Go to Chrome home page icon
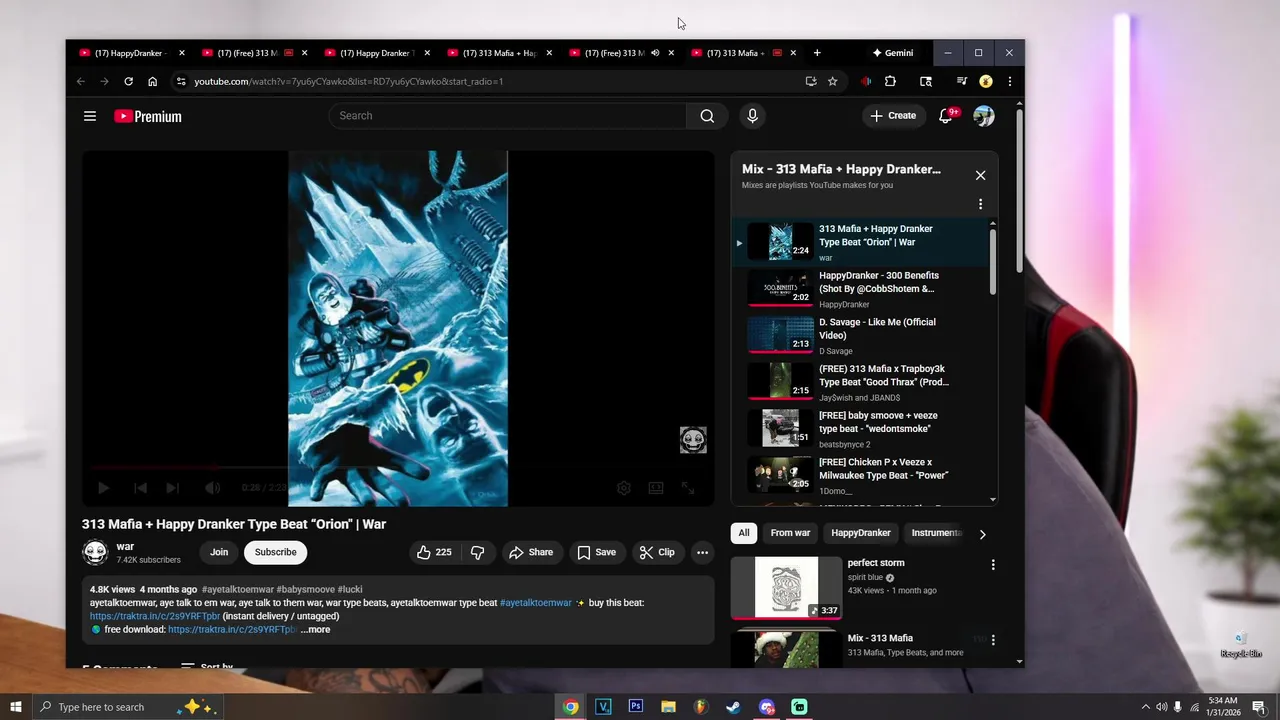 (x=152, y=81)
